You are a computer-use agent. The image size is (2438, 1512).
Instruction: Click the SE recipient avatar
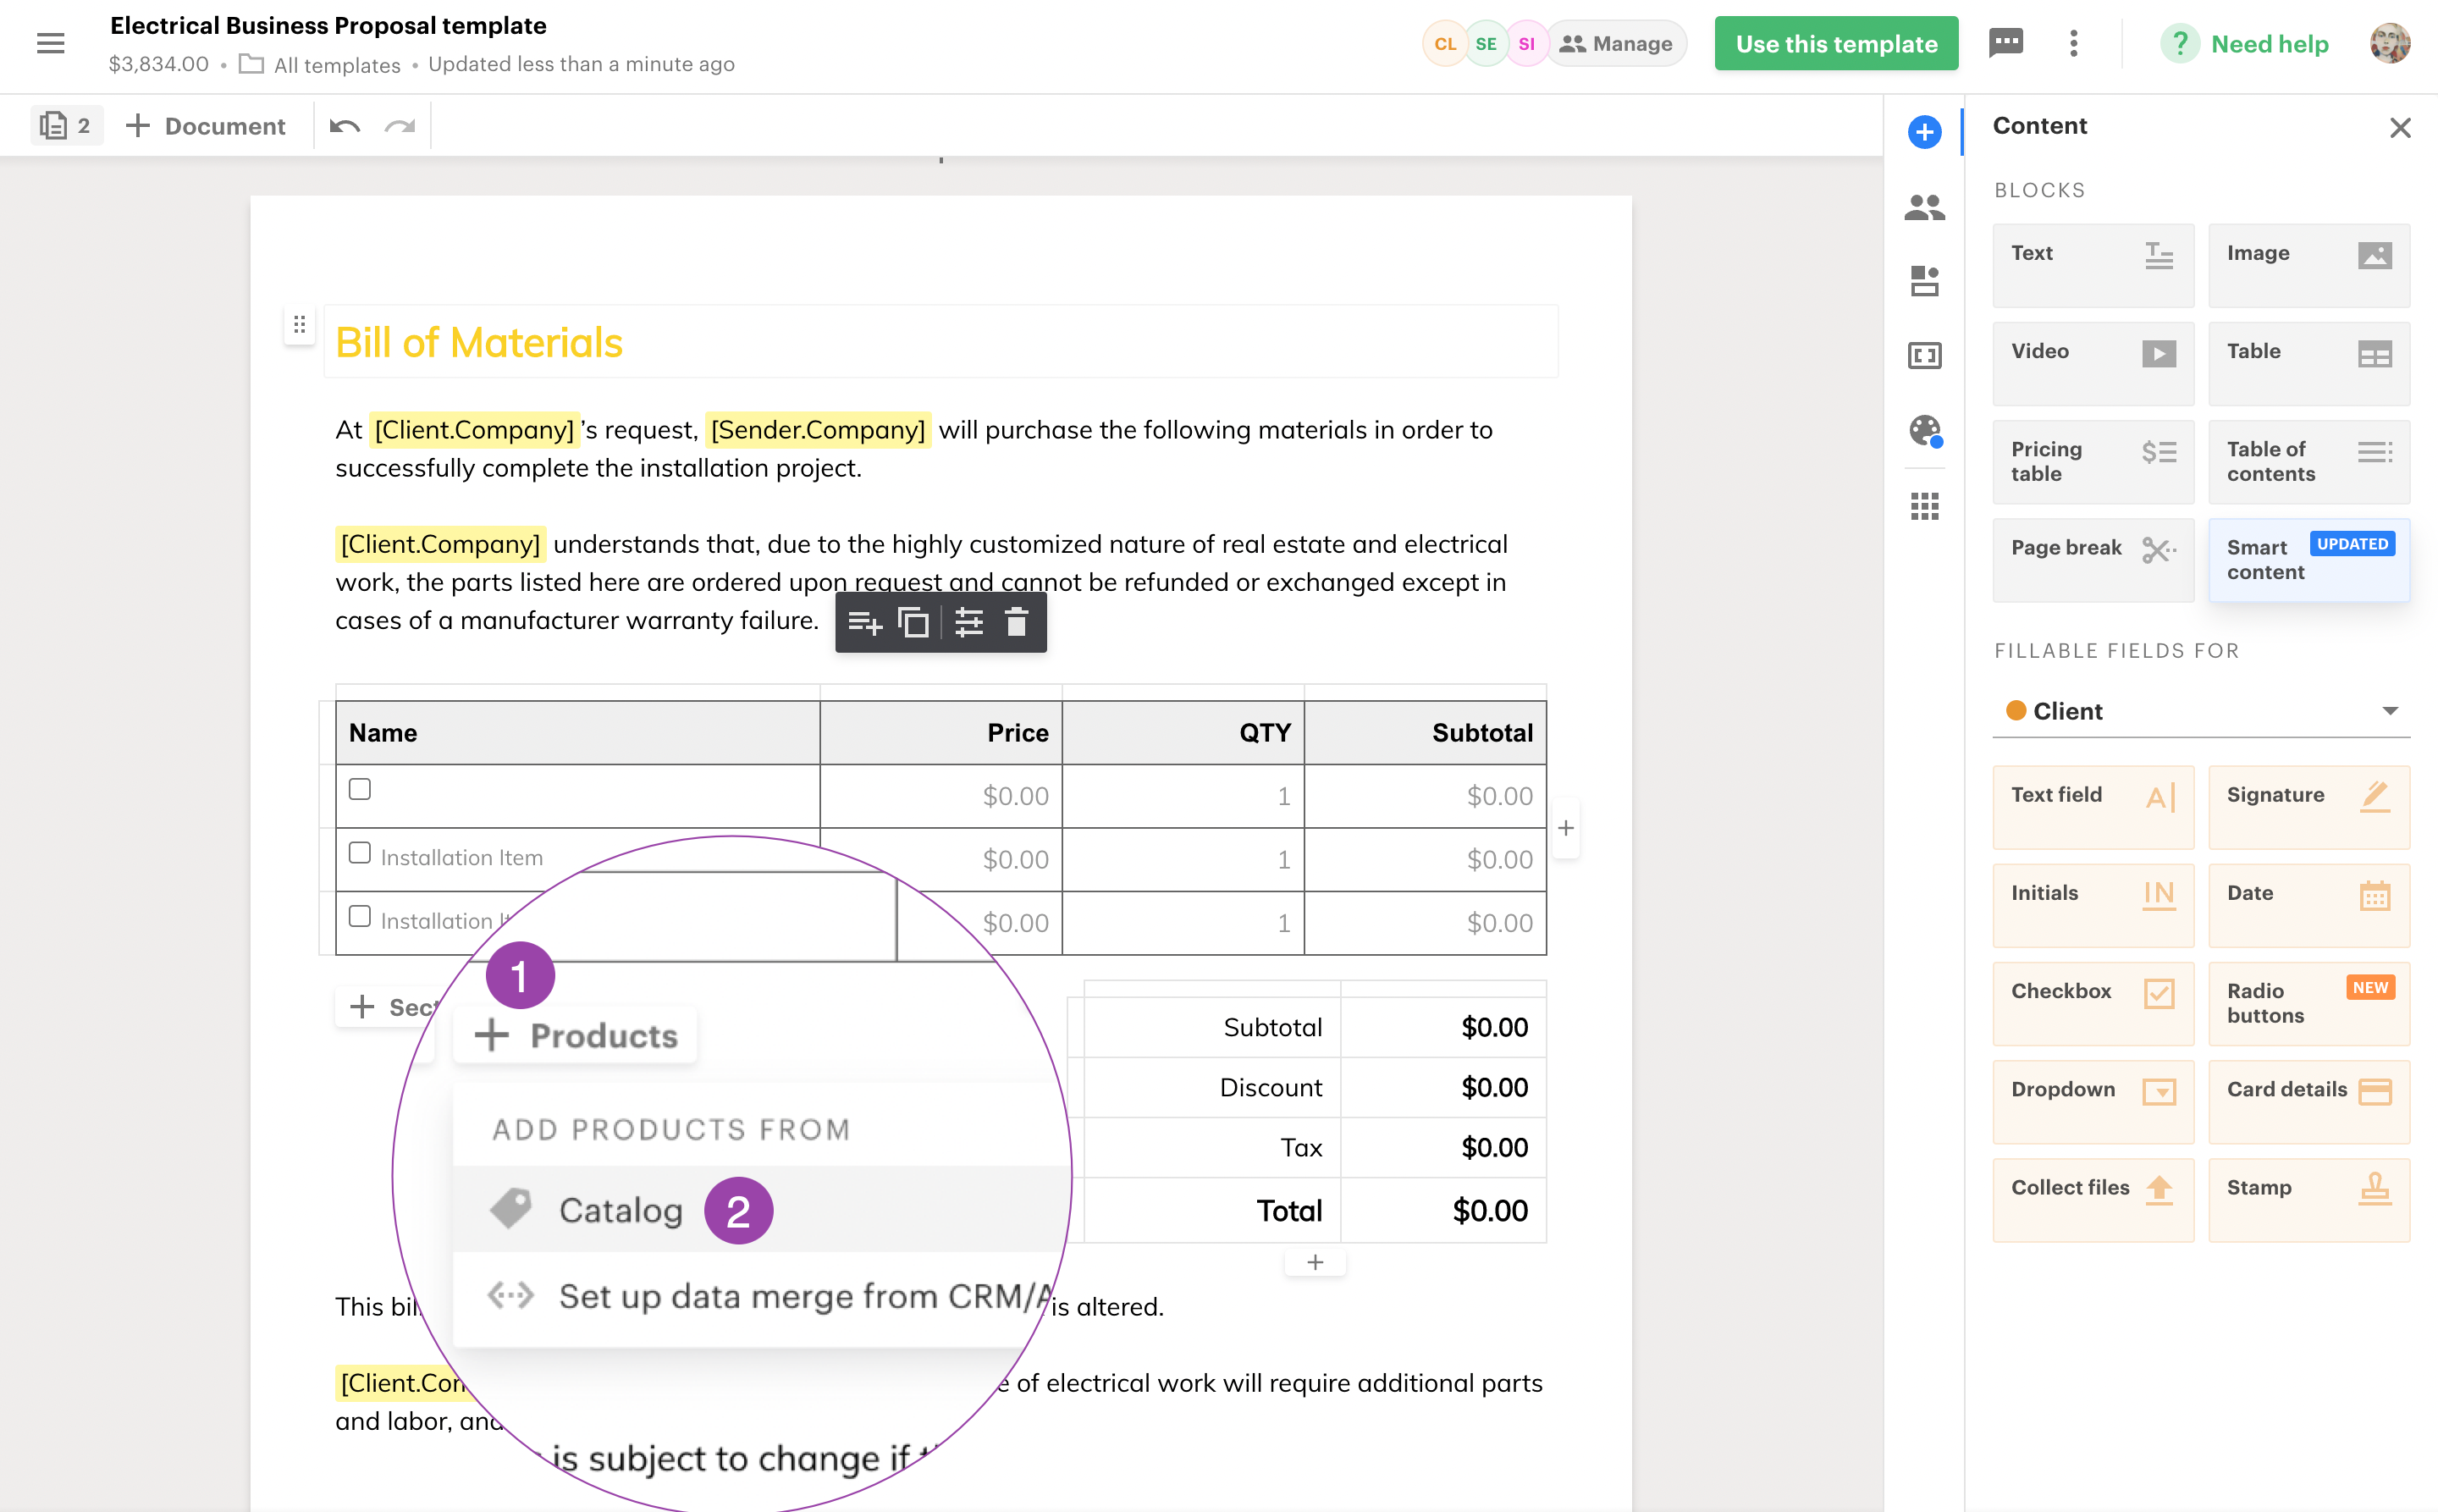tap(1486, 43)
